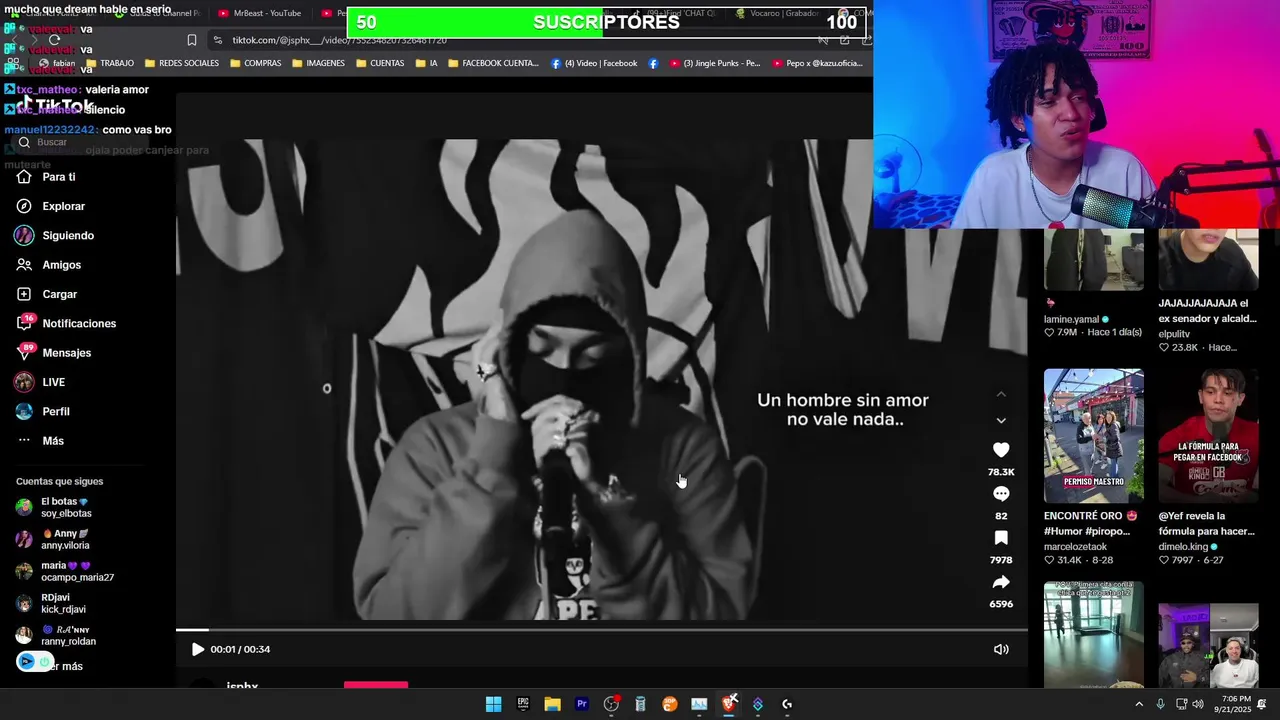Click the tiktok.com URL address bar
Image resolution: width=1280 pixels, height=720 pixels.
click(340, 40)
